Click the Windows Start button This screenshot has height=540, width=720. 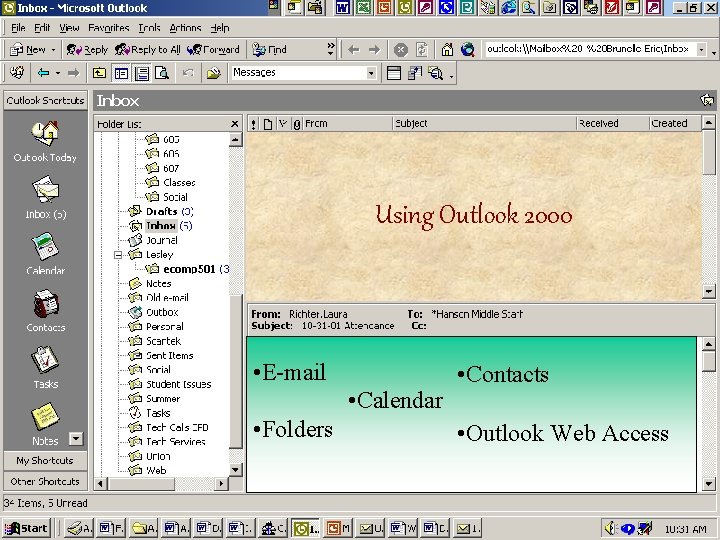click(x=27, y=529)
